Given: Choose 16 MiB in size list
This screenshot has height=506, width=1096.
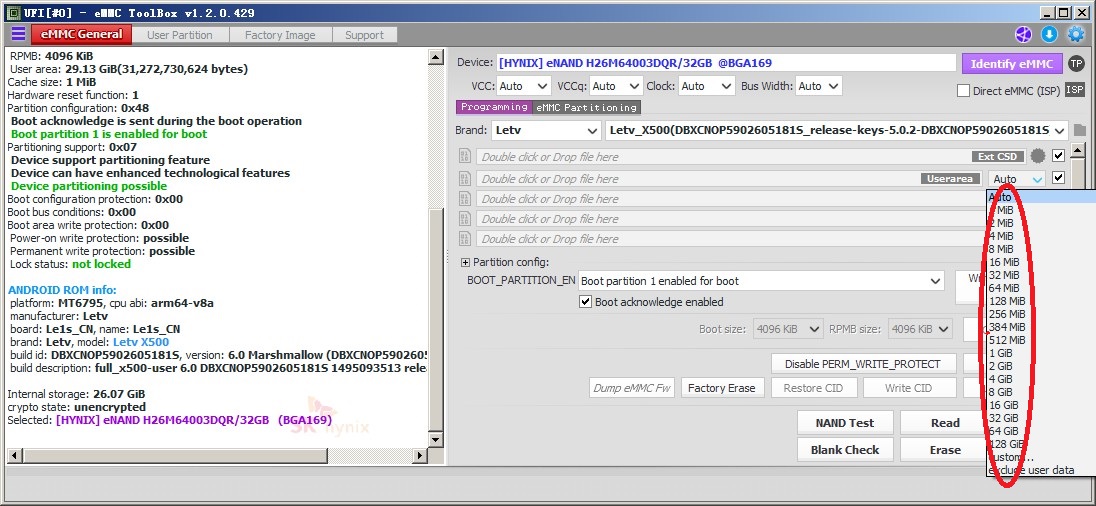Looking at the screenshot, I should point(1041,262).
